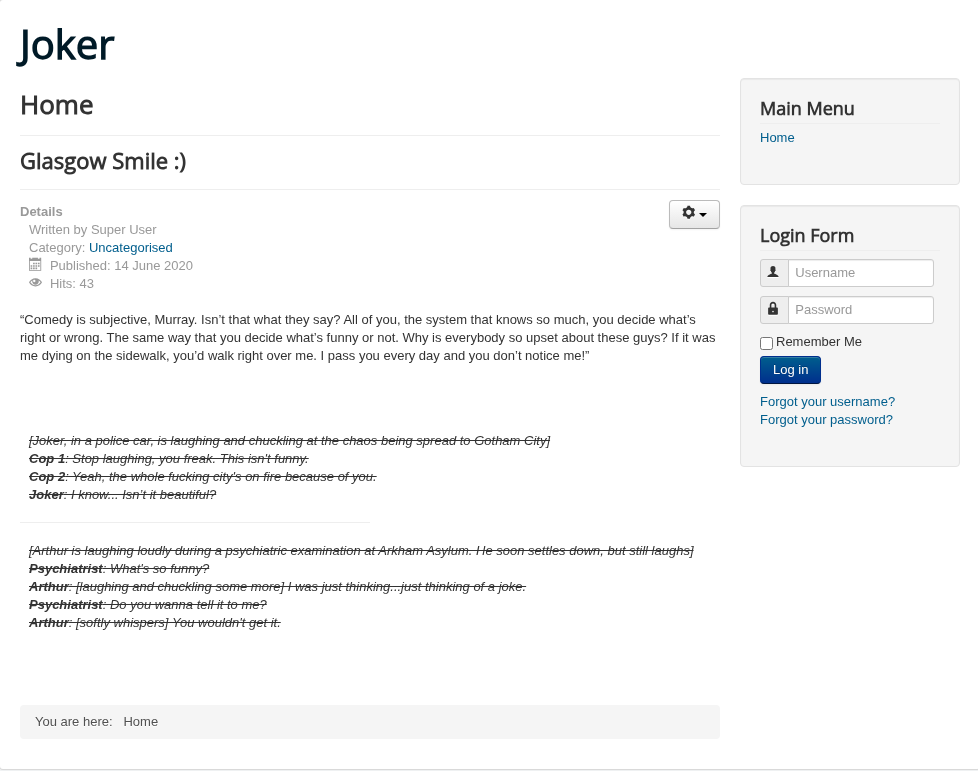Open the Uncategorised category link
The height and width of the screenshot is (771, 978).
tap(130, 248)
